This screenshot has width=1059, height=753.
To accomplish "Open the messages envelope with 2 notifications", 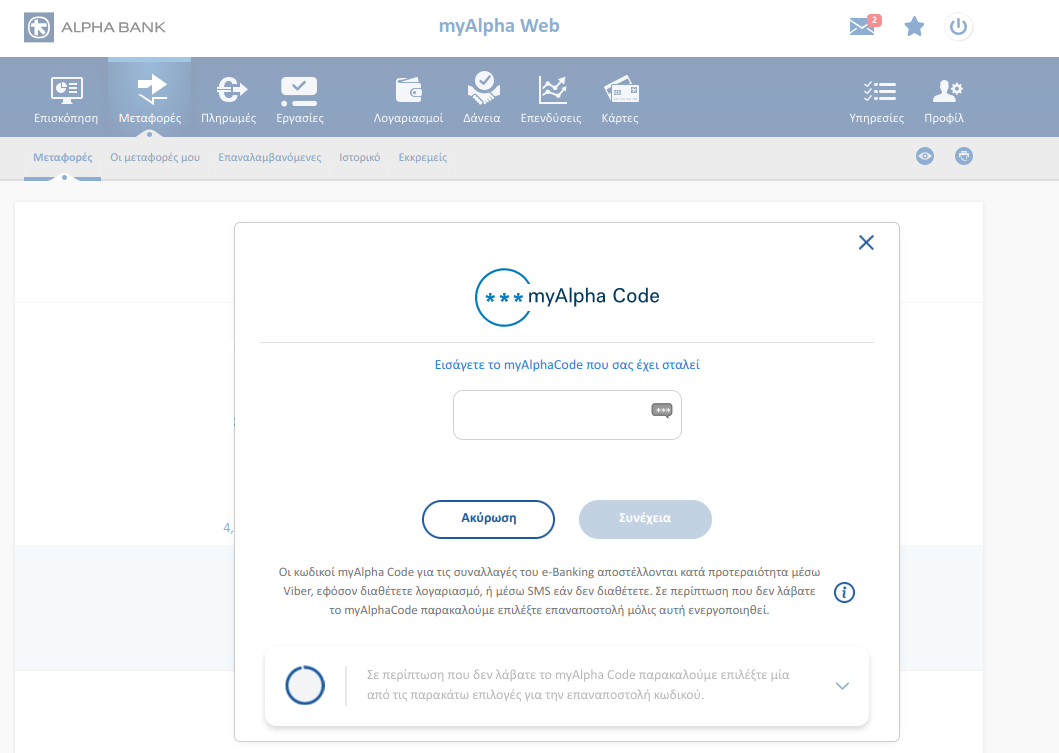I will [x=864, y=26].
